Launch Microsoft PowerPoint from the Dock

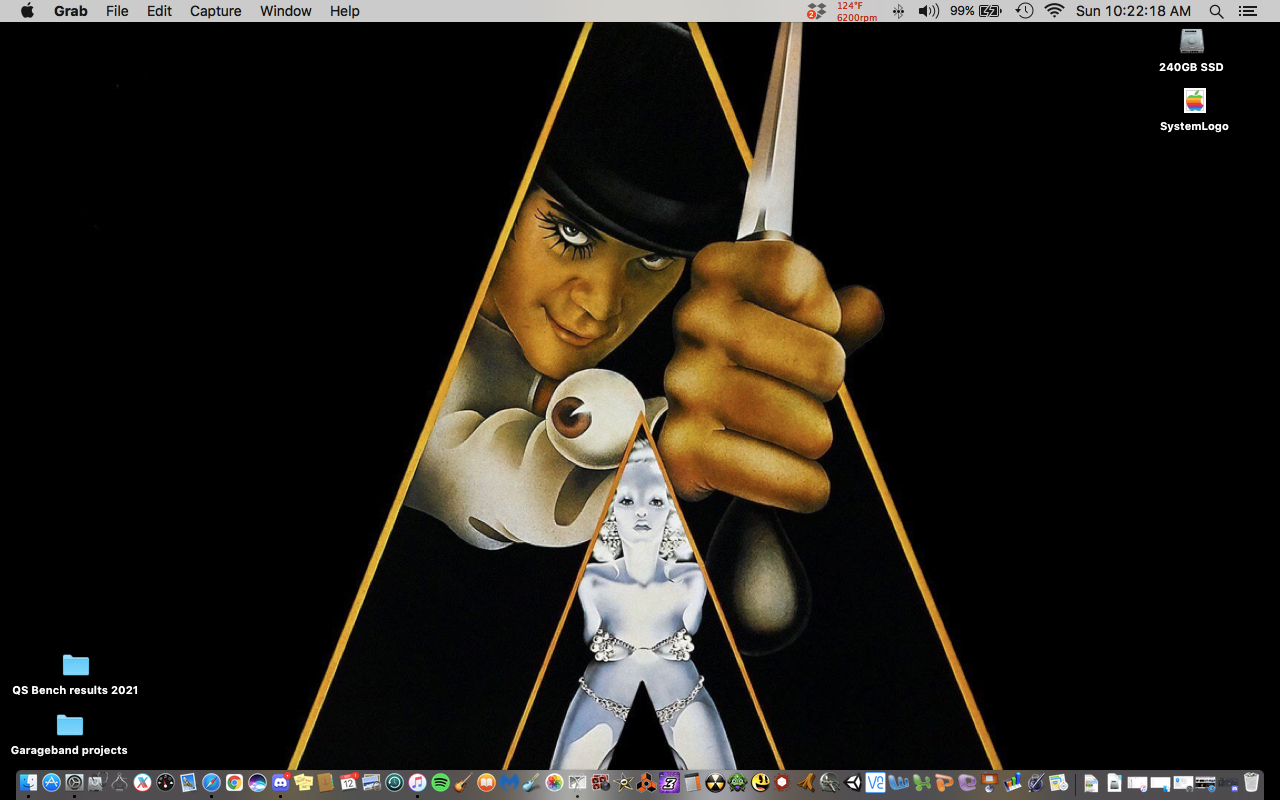[945, 783]
